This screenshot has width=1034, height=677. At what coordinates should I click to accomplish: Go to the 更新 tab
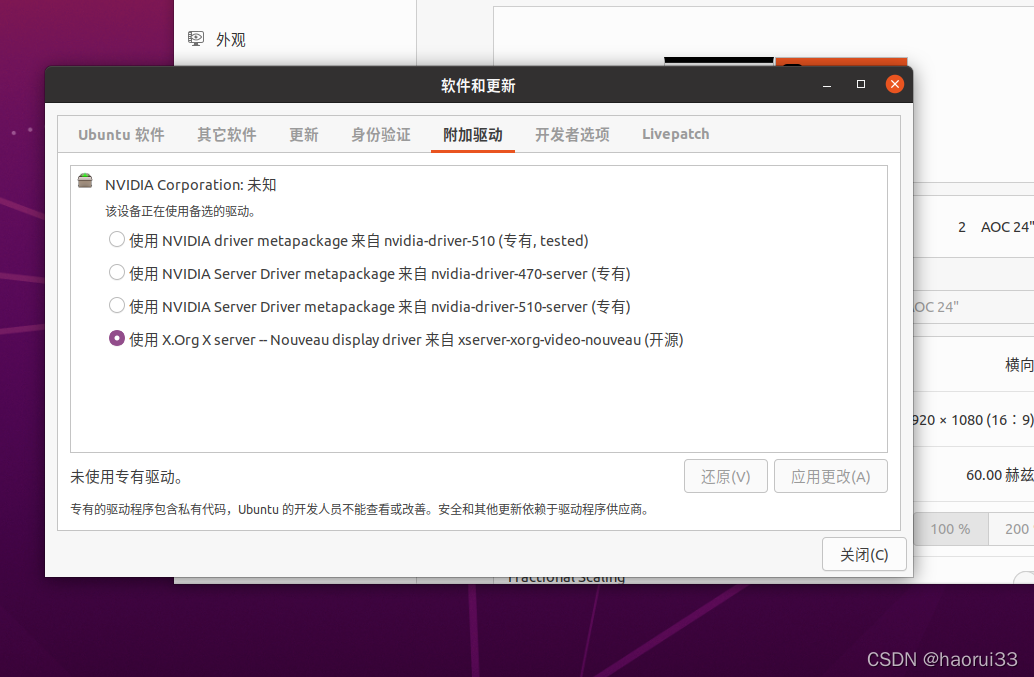tap(304, 134)
